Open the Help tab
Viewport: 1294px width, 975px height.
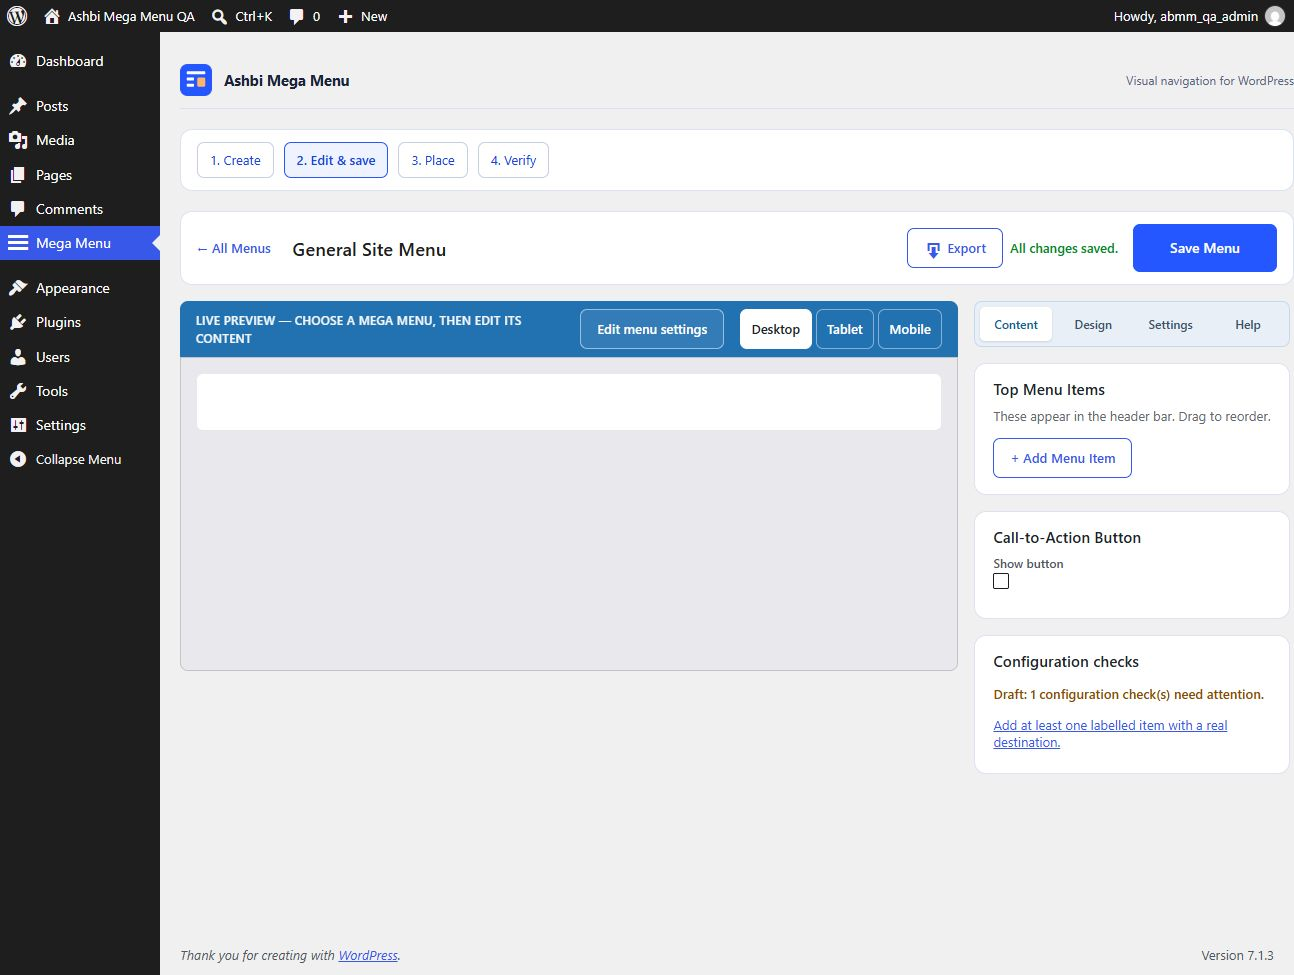pyautogui.click(x=1248, y=324)
